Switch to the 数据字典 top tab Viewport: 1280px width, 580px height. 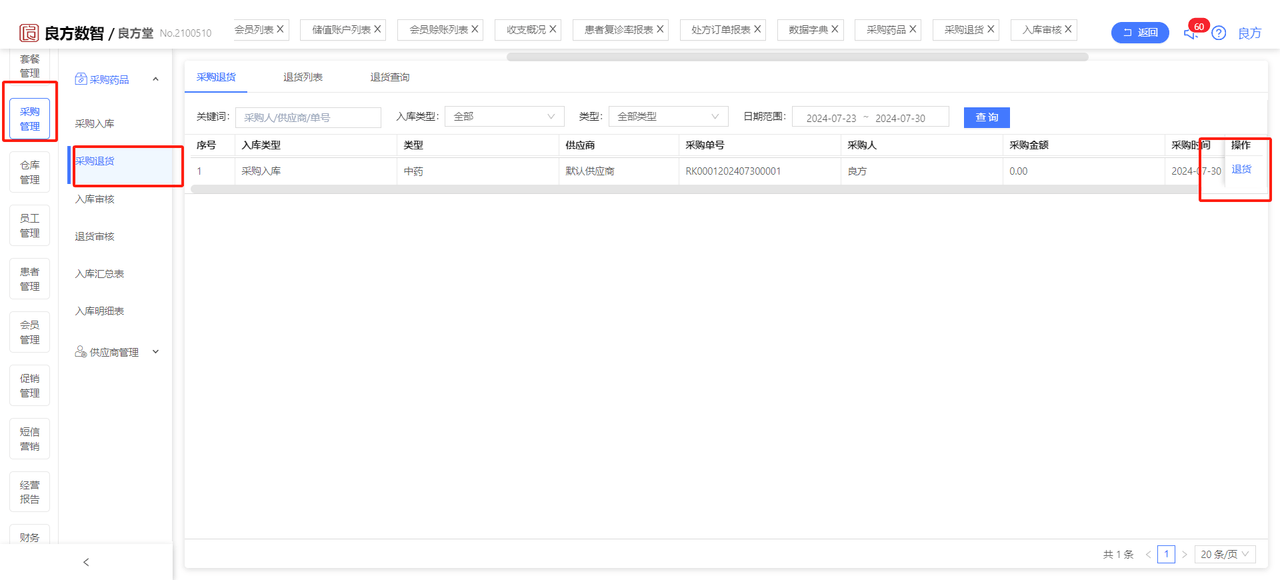pyautogui.click(x=808, y=30)
